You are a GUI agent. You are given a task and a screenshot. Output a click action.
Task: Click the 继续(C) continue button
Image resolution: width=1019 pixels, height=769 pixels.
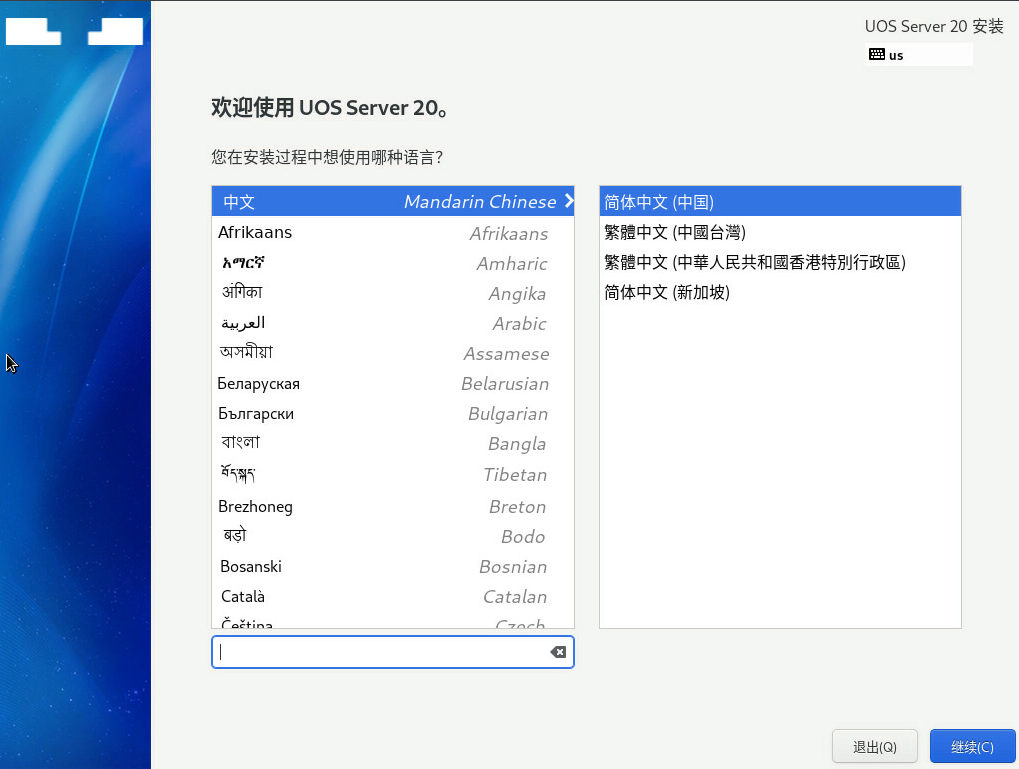click(972, 746)
